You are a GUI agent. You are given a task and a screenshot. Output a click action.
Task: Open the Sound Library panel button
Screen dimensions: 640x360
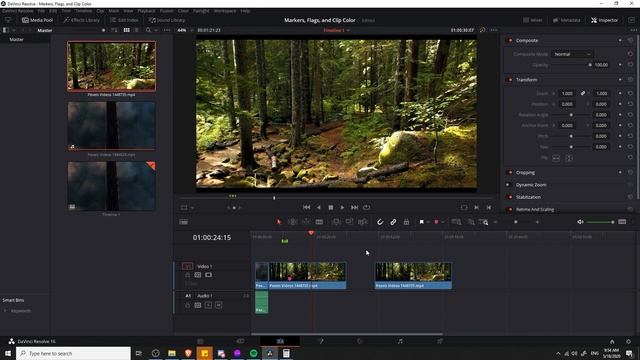pos(167,20)
